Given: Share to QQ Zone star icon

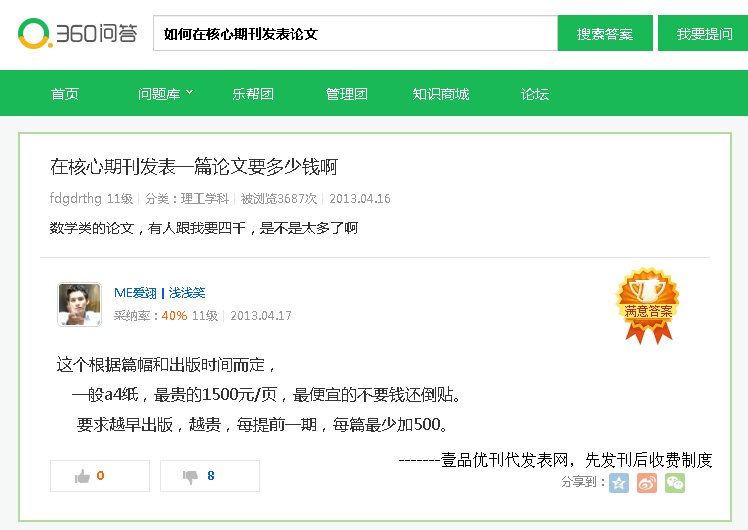Looking at the screenshot, I should [x=619, y=483].
